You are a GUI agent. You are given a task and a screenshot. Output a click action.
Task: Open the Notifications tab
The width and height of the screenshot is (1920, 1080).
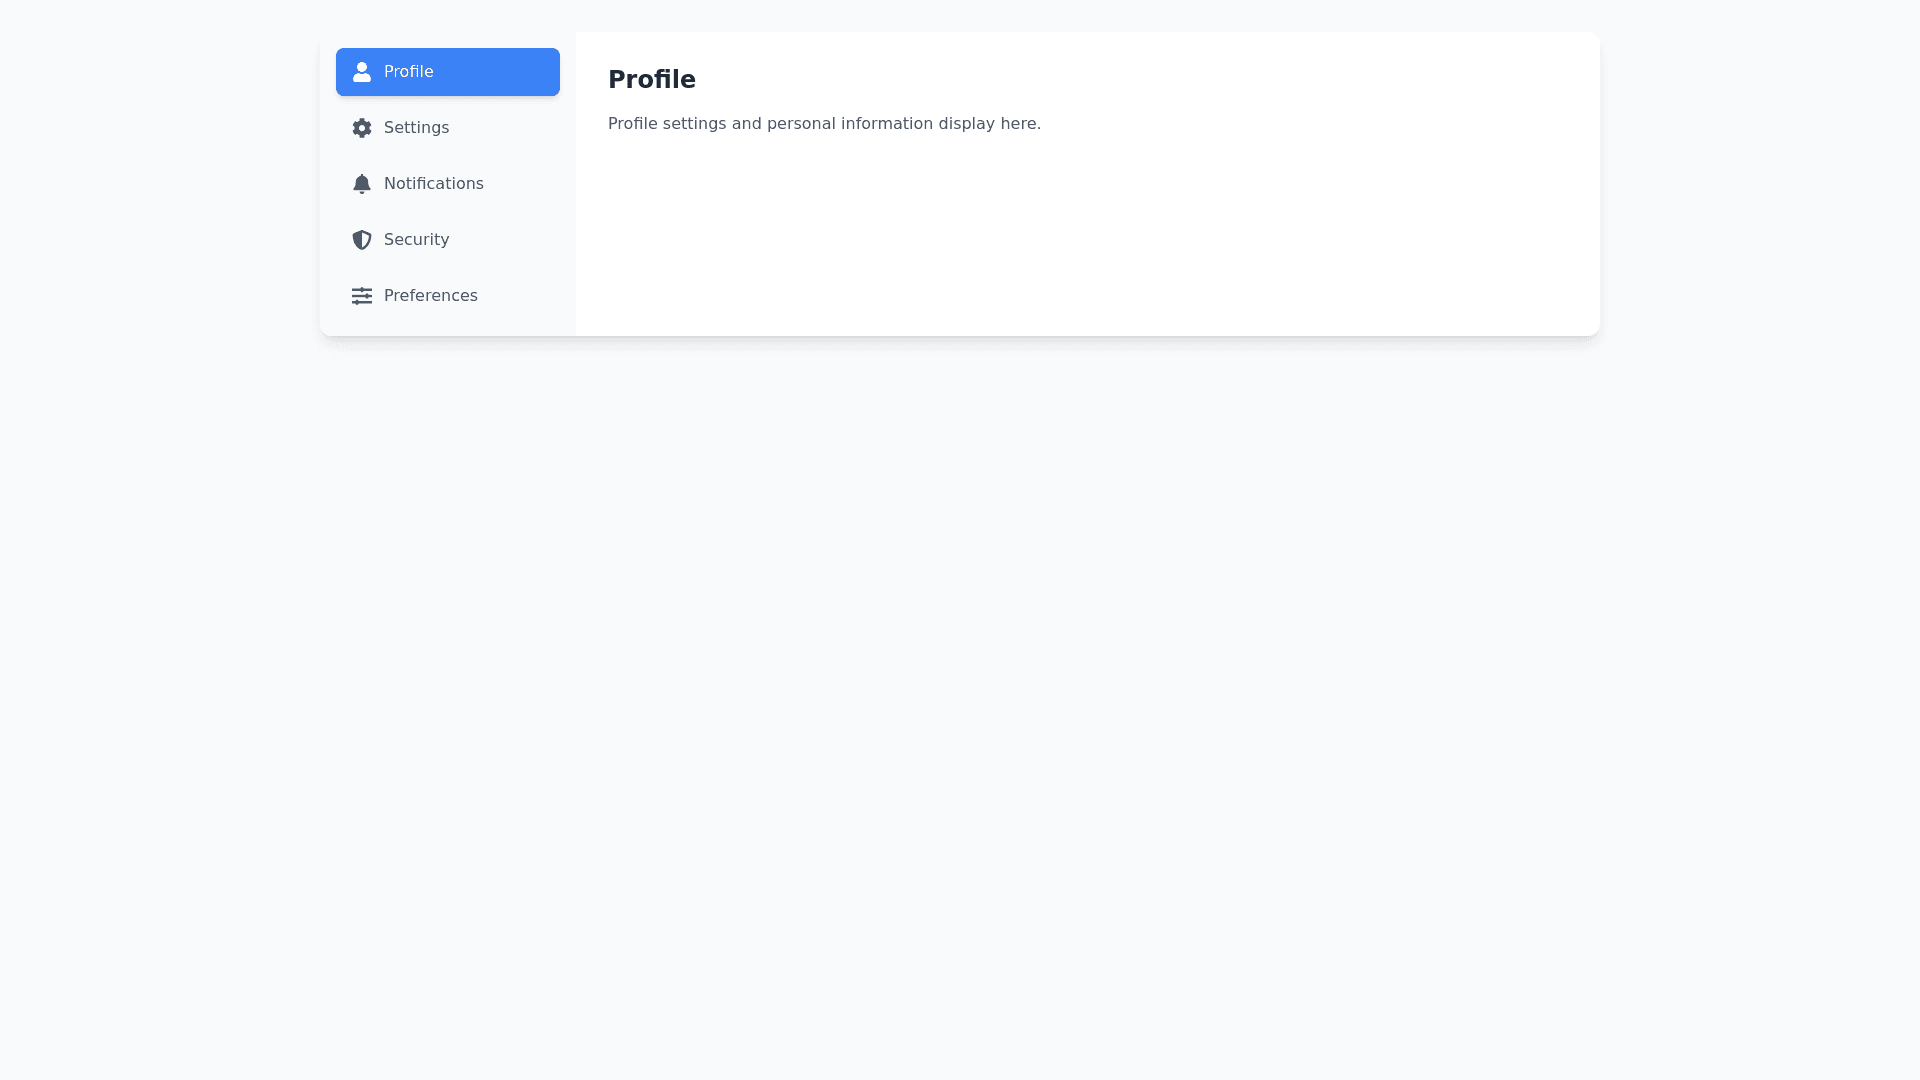click(x=433, y=184)
